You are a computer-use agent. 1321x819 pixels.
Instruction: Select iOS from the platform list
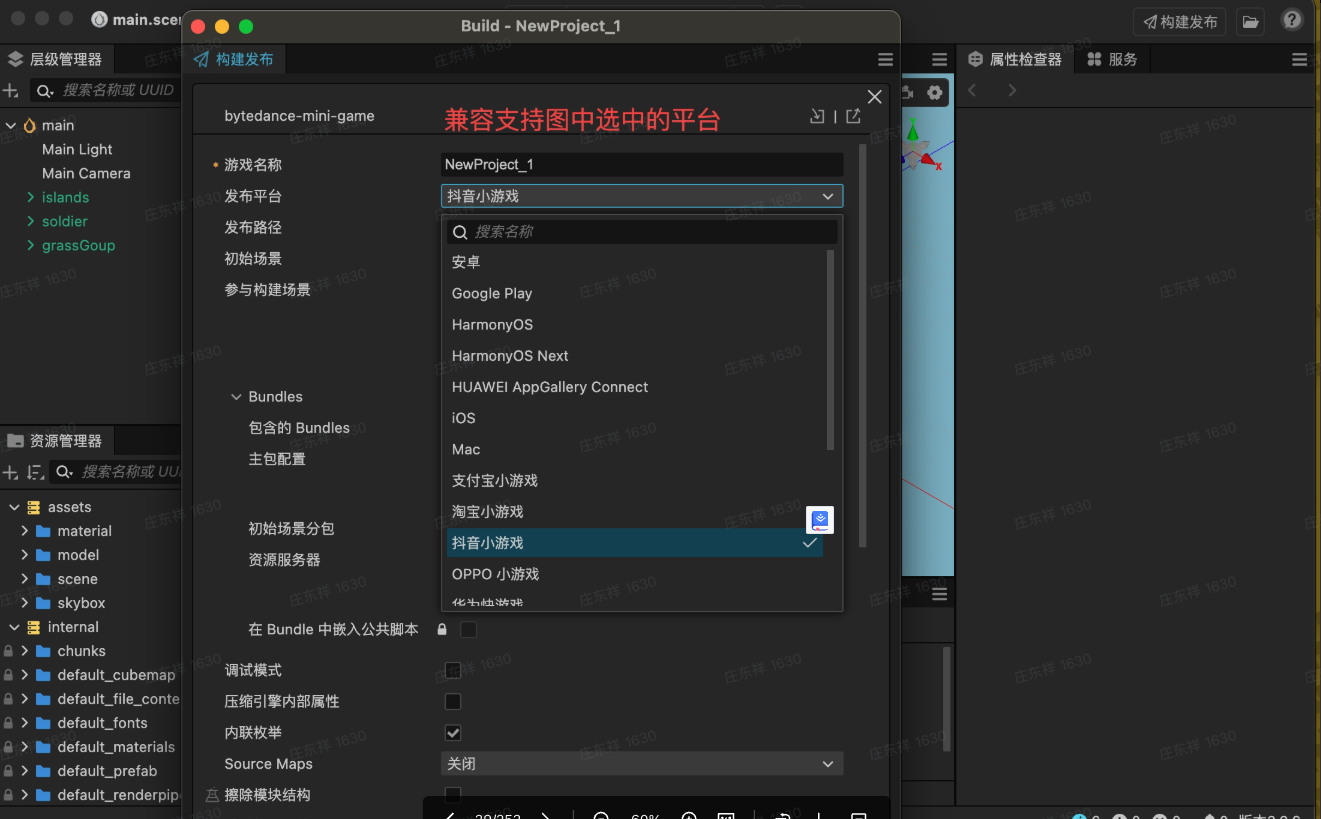[x=464, y=418]
